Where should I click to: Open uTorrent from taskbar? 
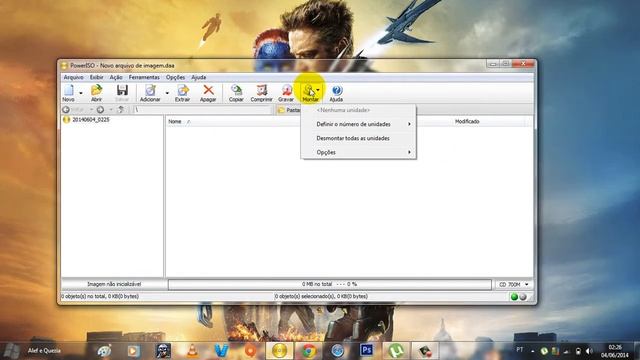[396, 351]
